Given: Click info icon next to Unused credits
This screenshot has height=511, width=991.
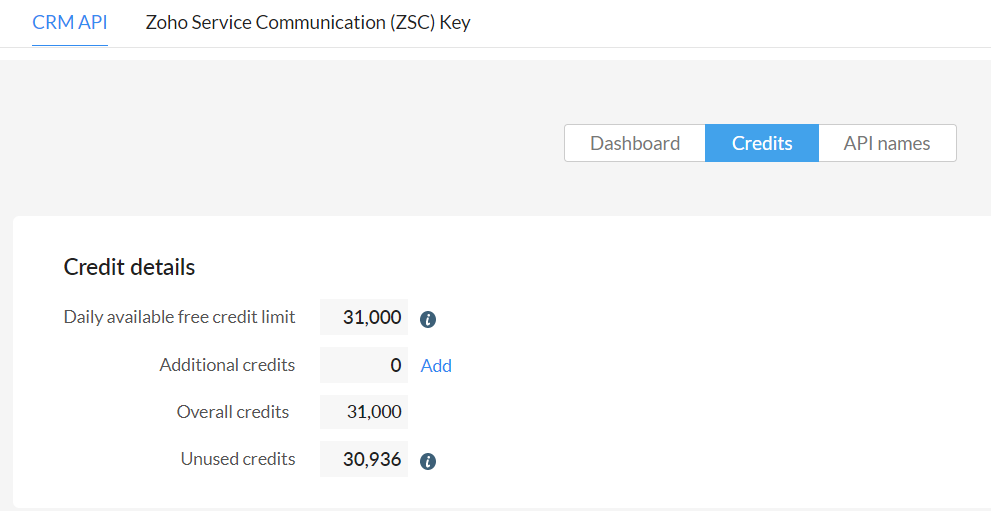Looking at the screenshot, I should pyautogui.click(x=428, y=461).
